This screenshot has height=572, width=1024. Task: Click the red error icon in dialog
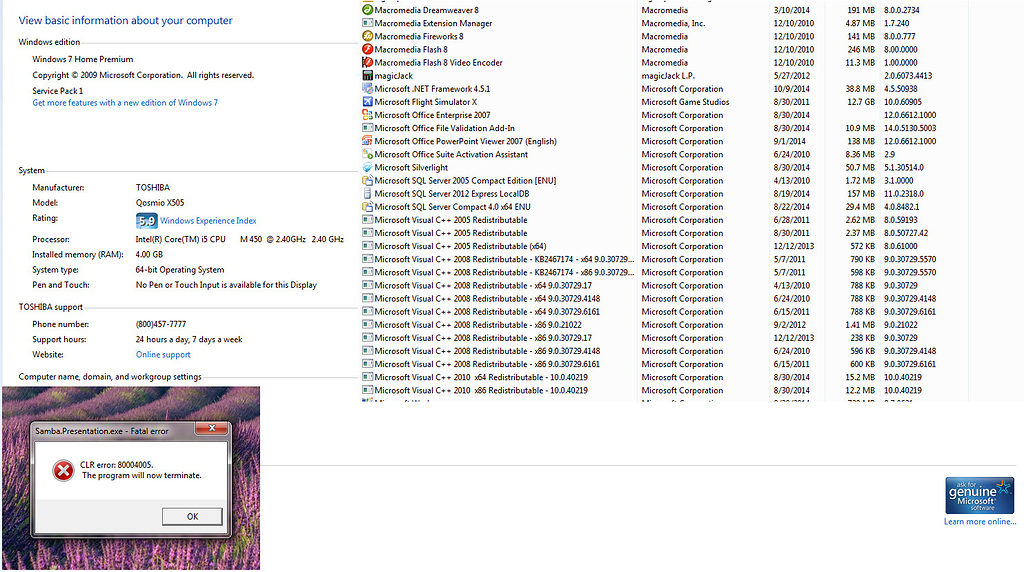tap(63, 470)
